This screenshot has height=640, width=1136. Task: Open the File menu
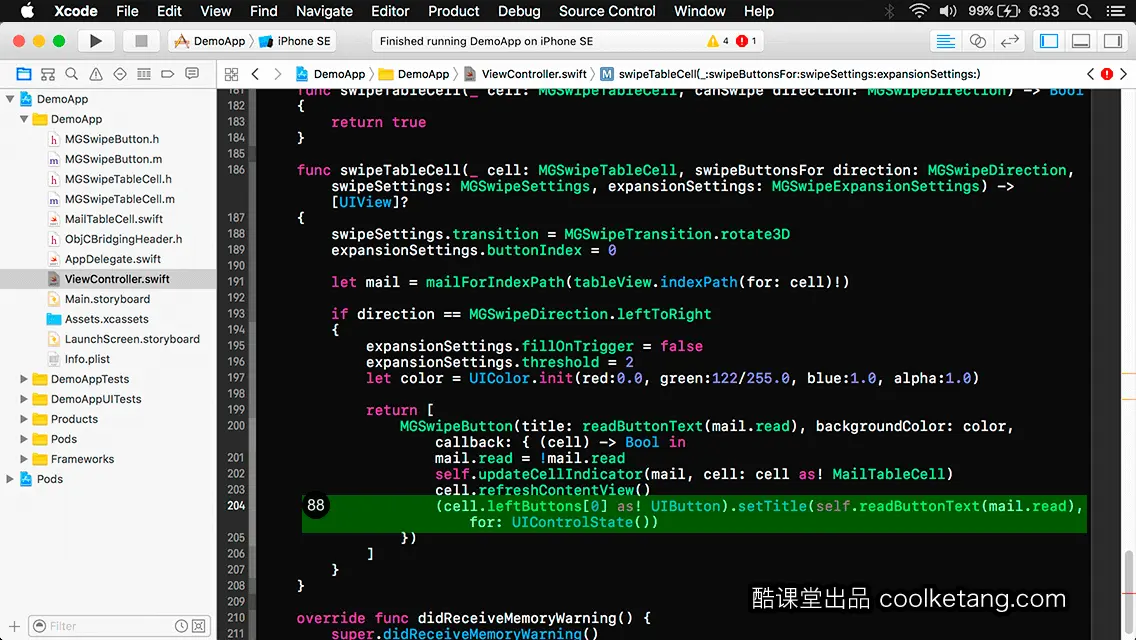pyautogui.click(x=127, y=11)
